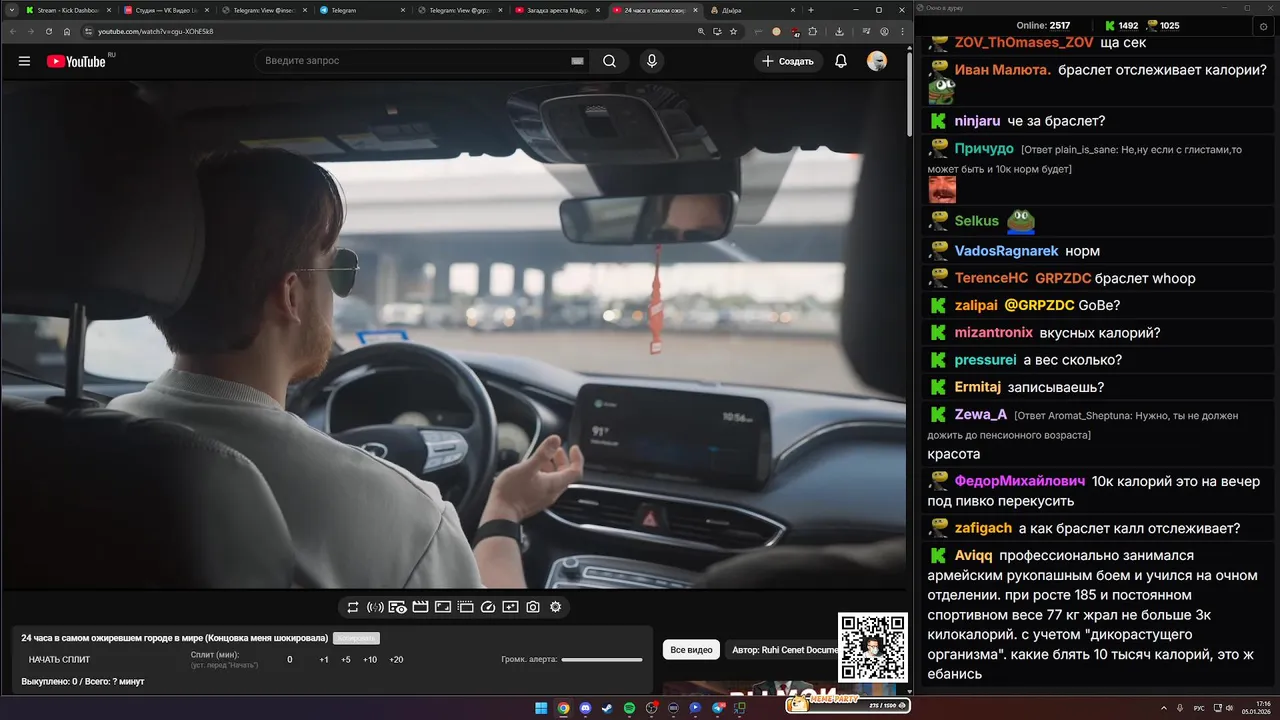Viewport: 1280px width, 720px height.
Task: Adjust the Громк. алерта volume slider
Action: tap(602, 660)
